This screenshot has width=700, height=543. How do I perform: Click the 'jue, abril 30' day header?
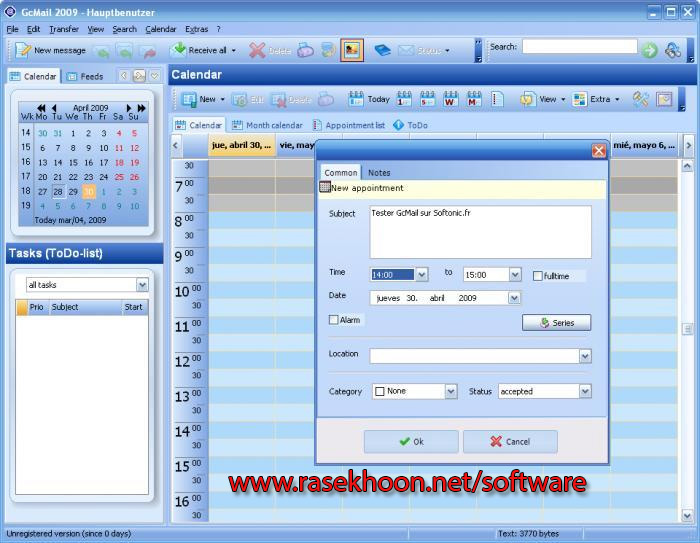pos(242,146)
